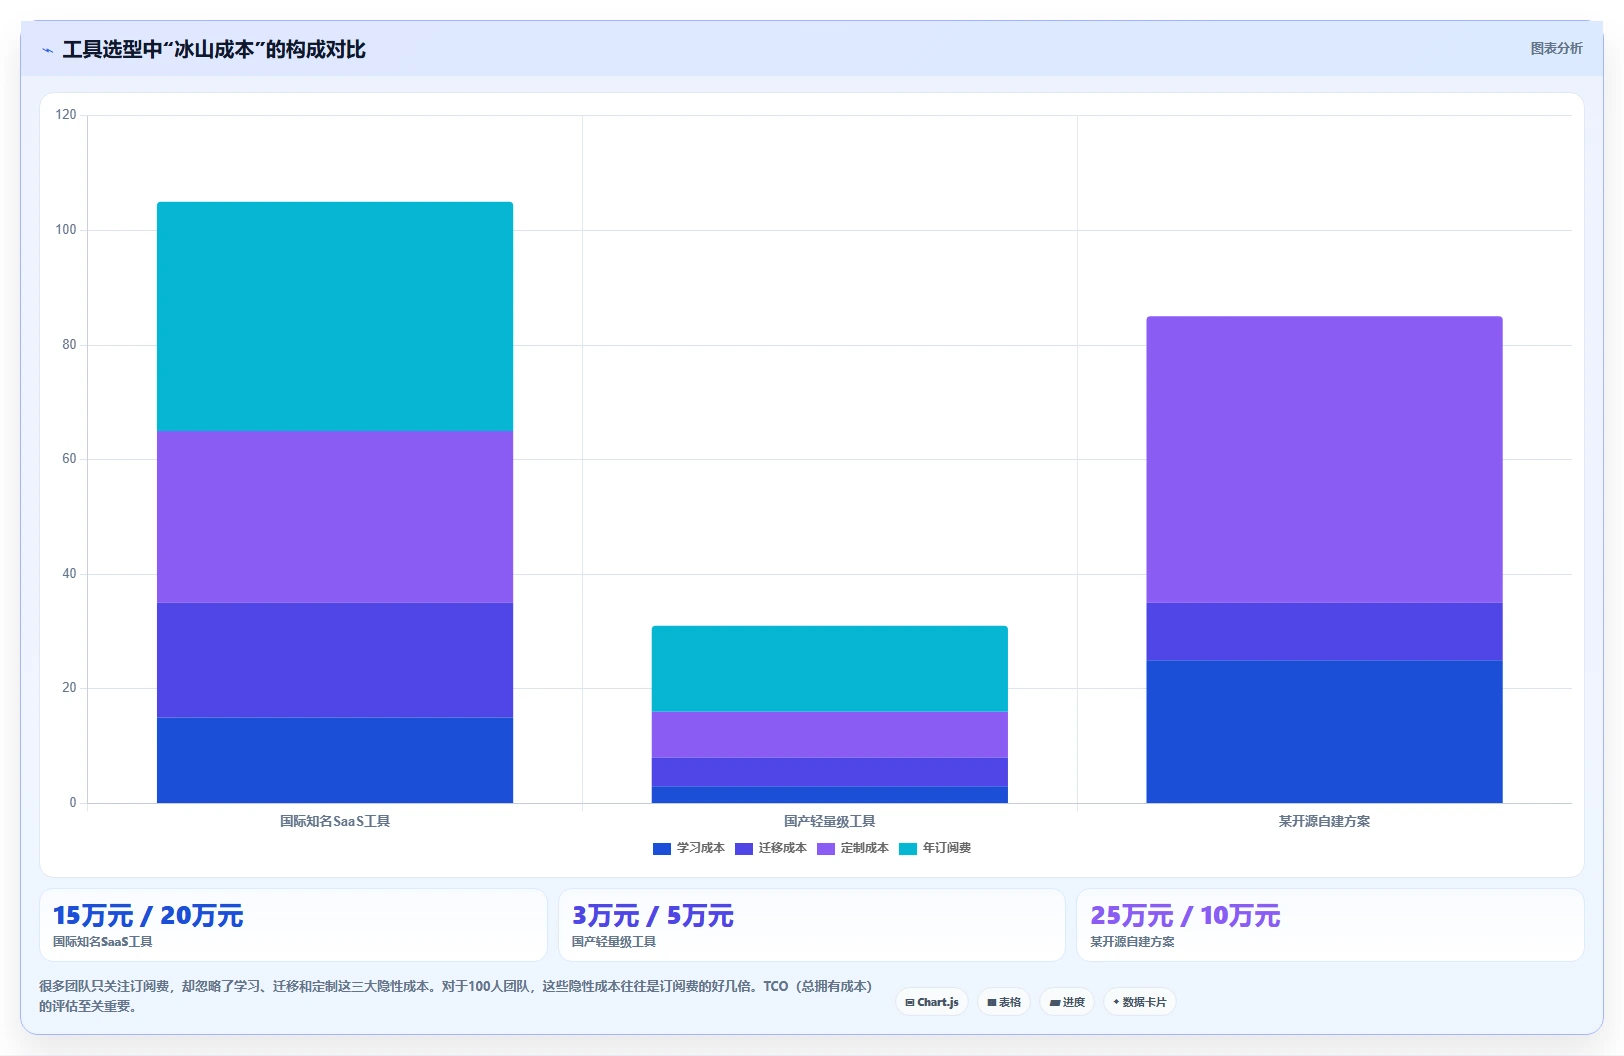
Task: Click the x-axis label 国产轻量级工具
Action: [830, 821]
